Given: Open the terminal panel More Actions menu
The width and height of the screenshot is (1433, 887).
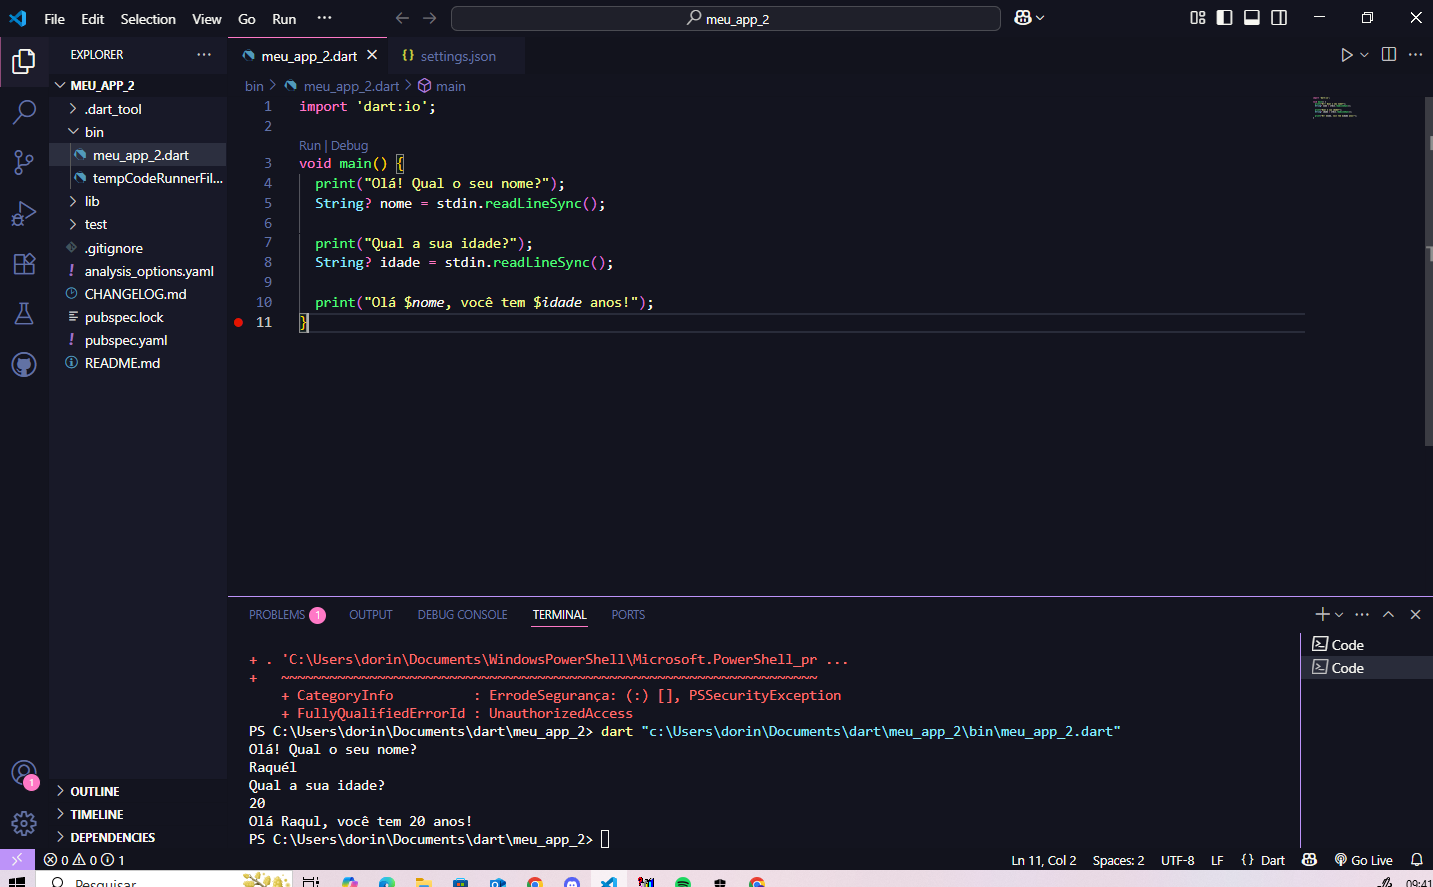Looking at the screenshot, I should click(x=1362, y=615).
